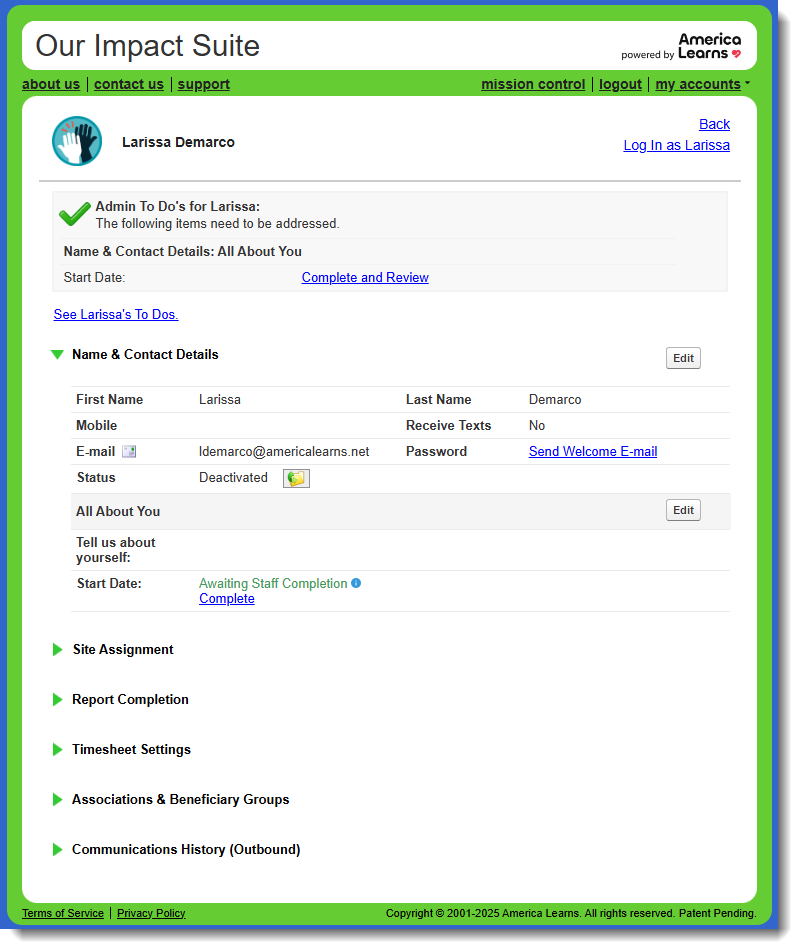The width and height of the screenshot is (801, 952).
Task: Click the Awaiting Staff Completion text
Action: [273, 583]
